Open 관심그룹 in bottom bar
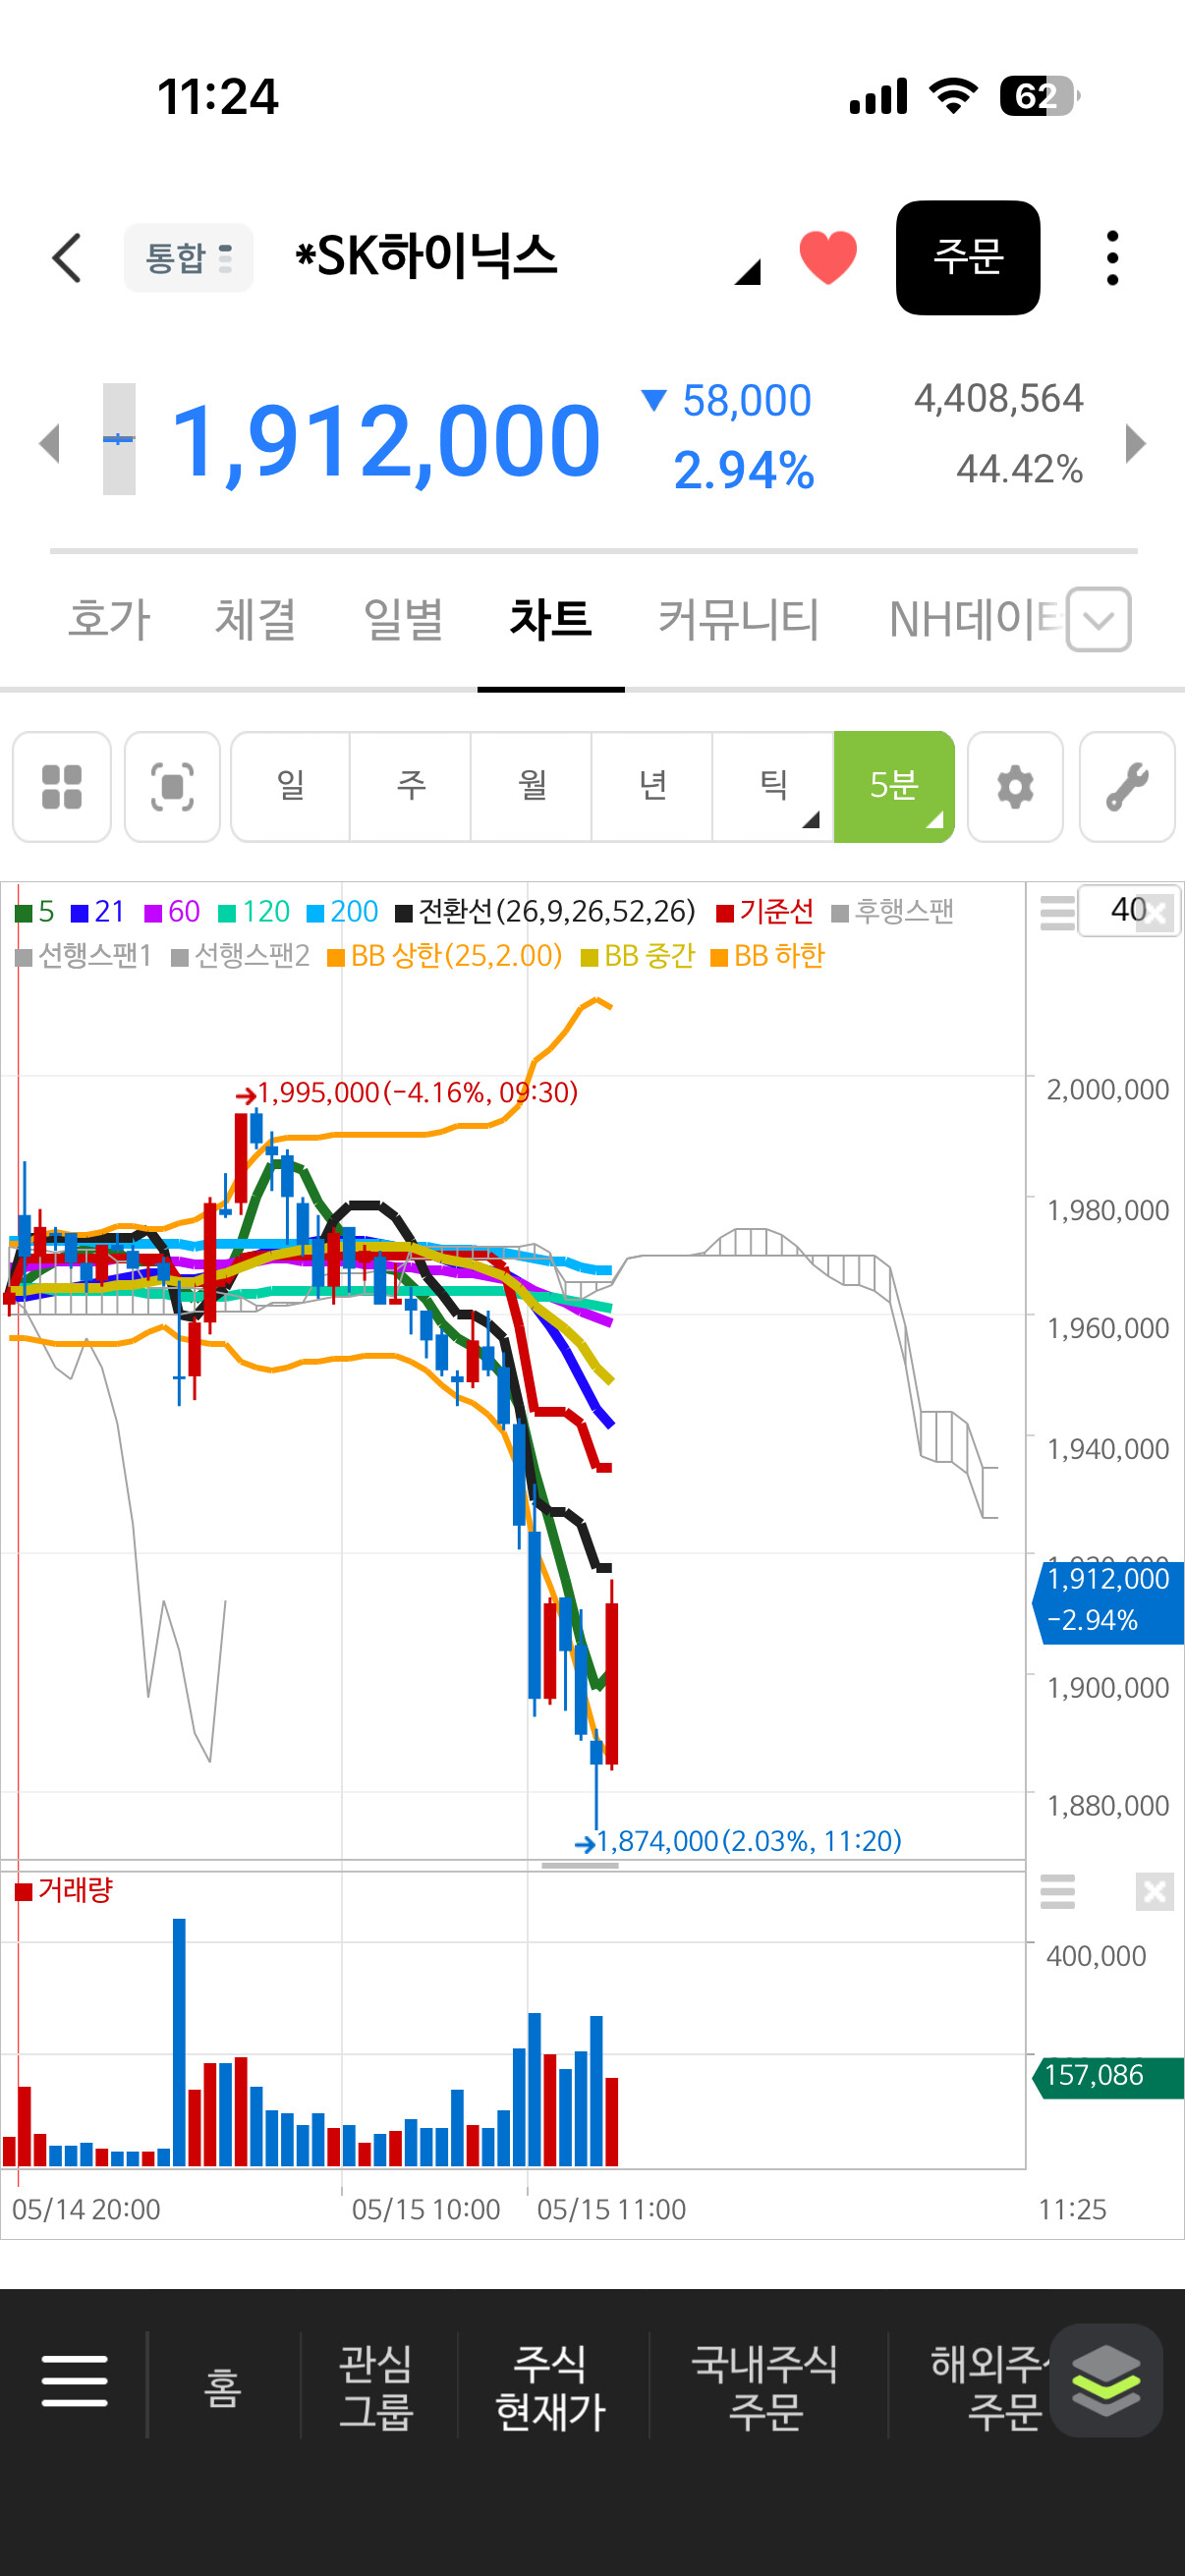Screen dimensions: 1185x2576 click(x=377, y=2387)
